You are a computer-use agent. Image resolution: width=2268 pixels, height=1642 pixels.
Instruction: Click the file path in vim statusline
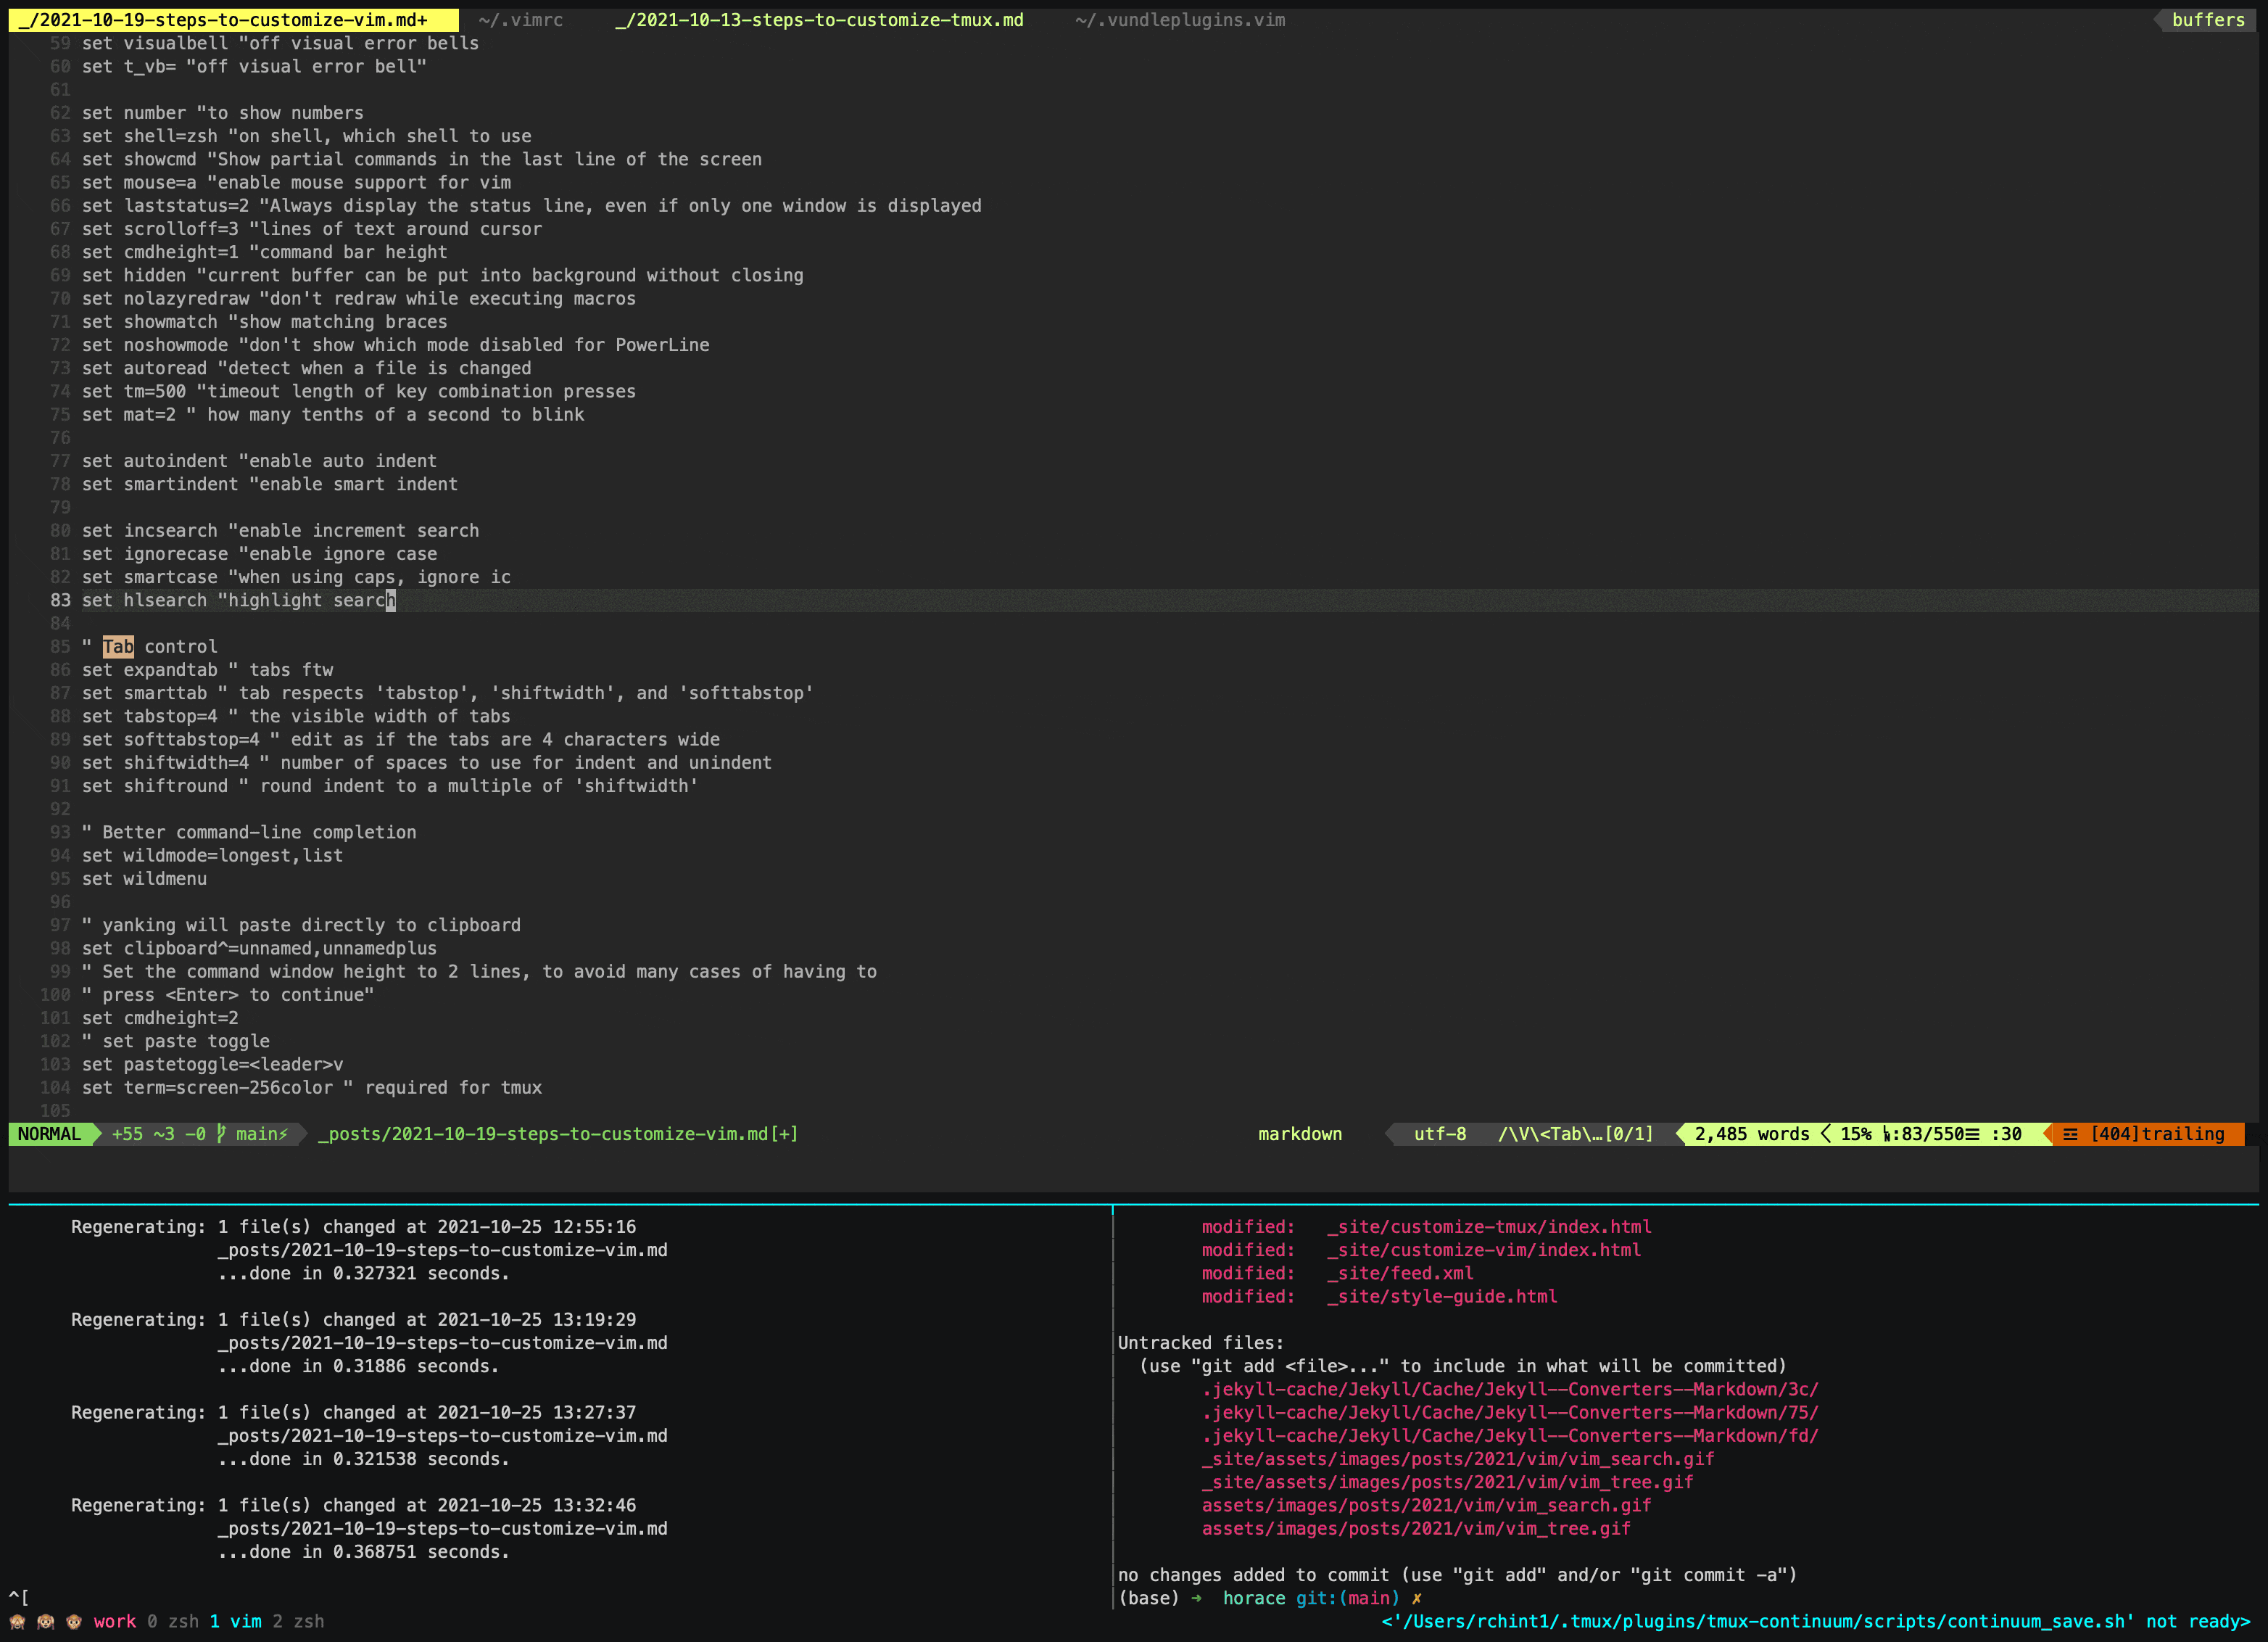(558, 1134)
